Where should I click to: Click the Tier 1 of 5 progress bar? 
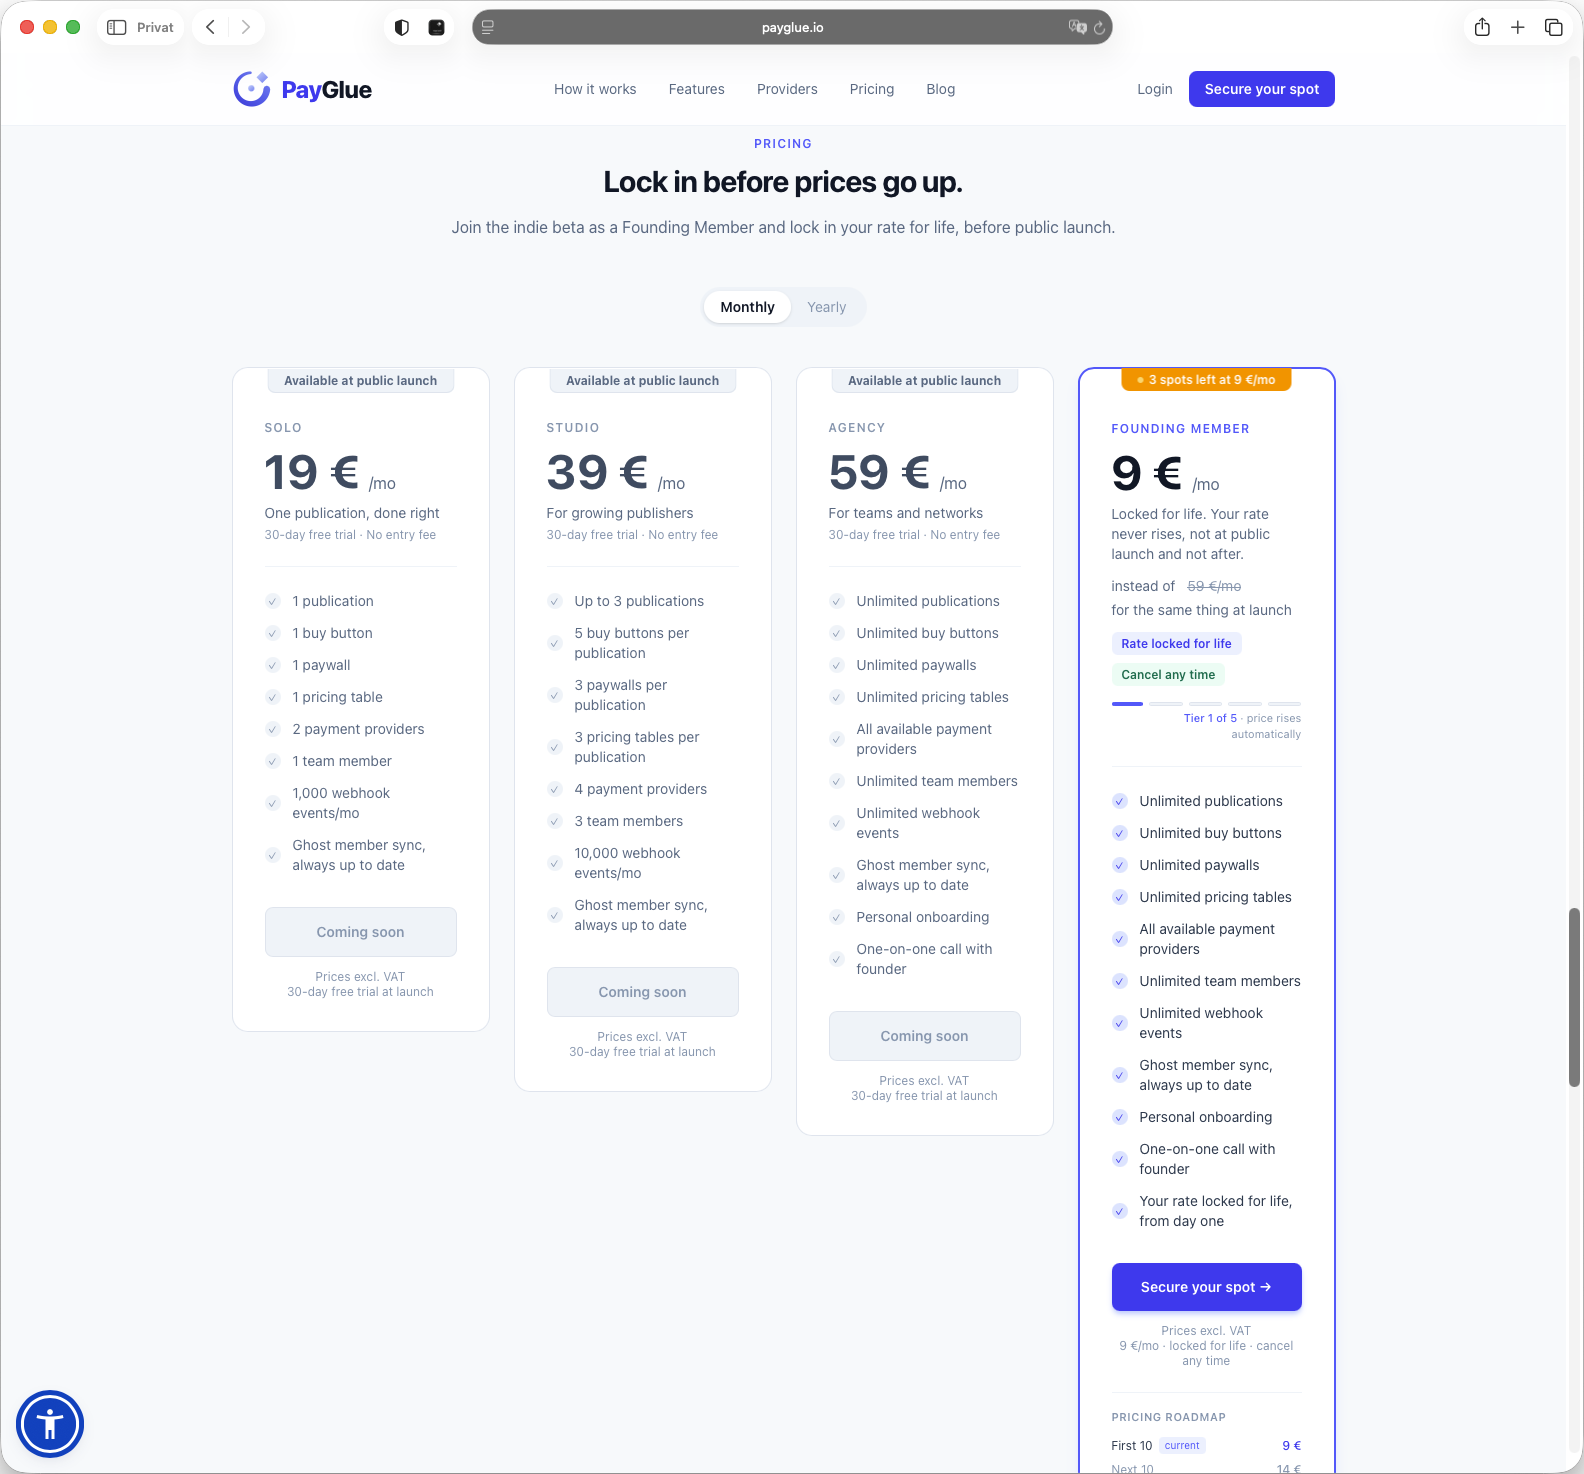click(1207, 704)
